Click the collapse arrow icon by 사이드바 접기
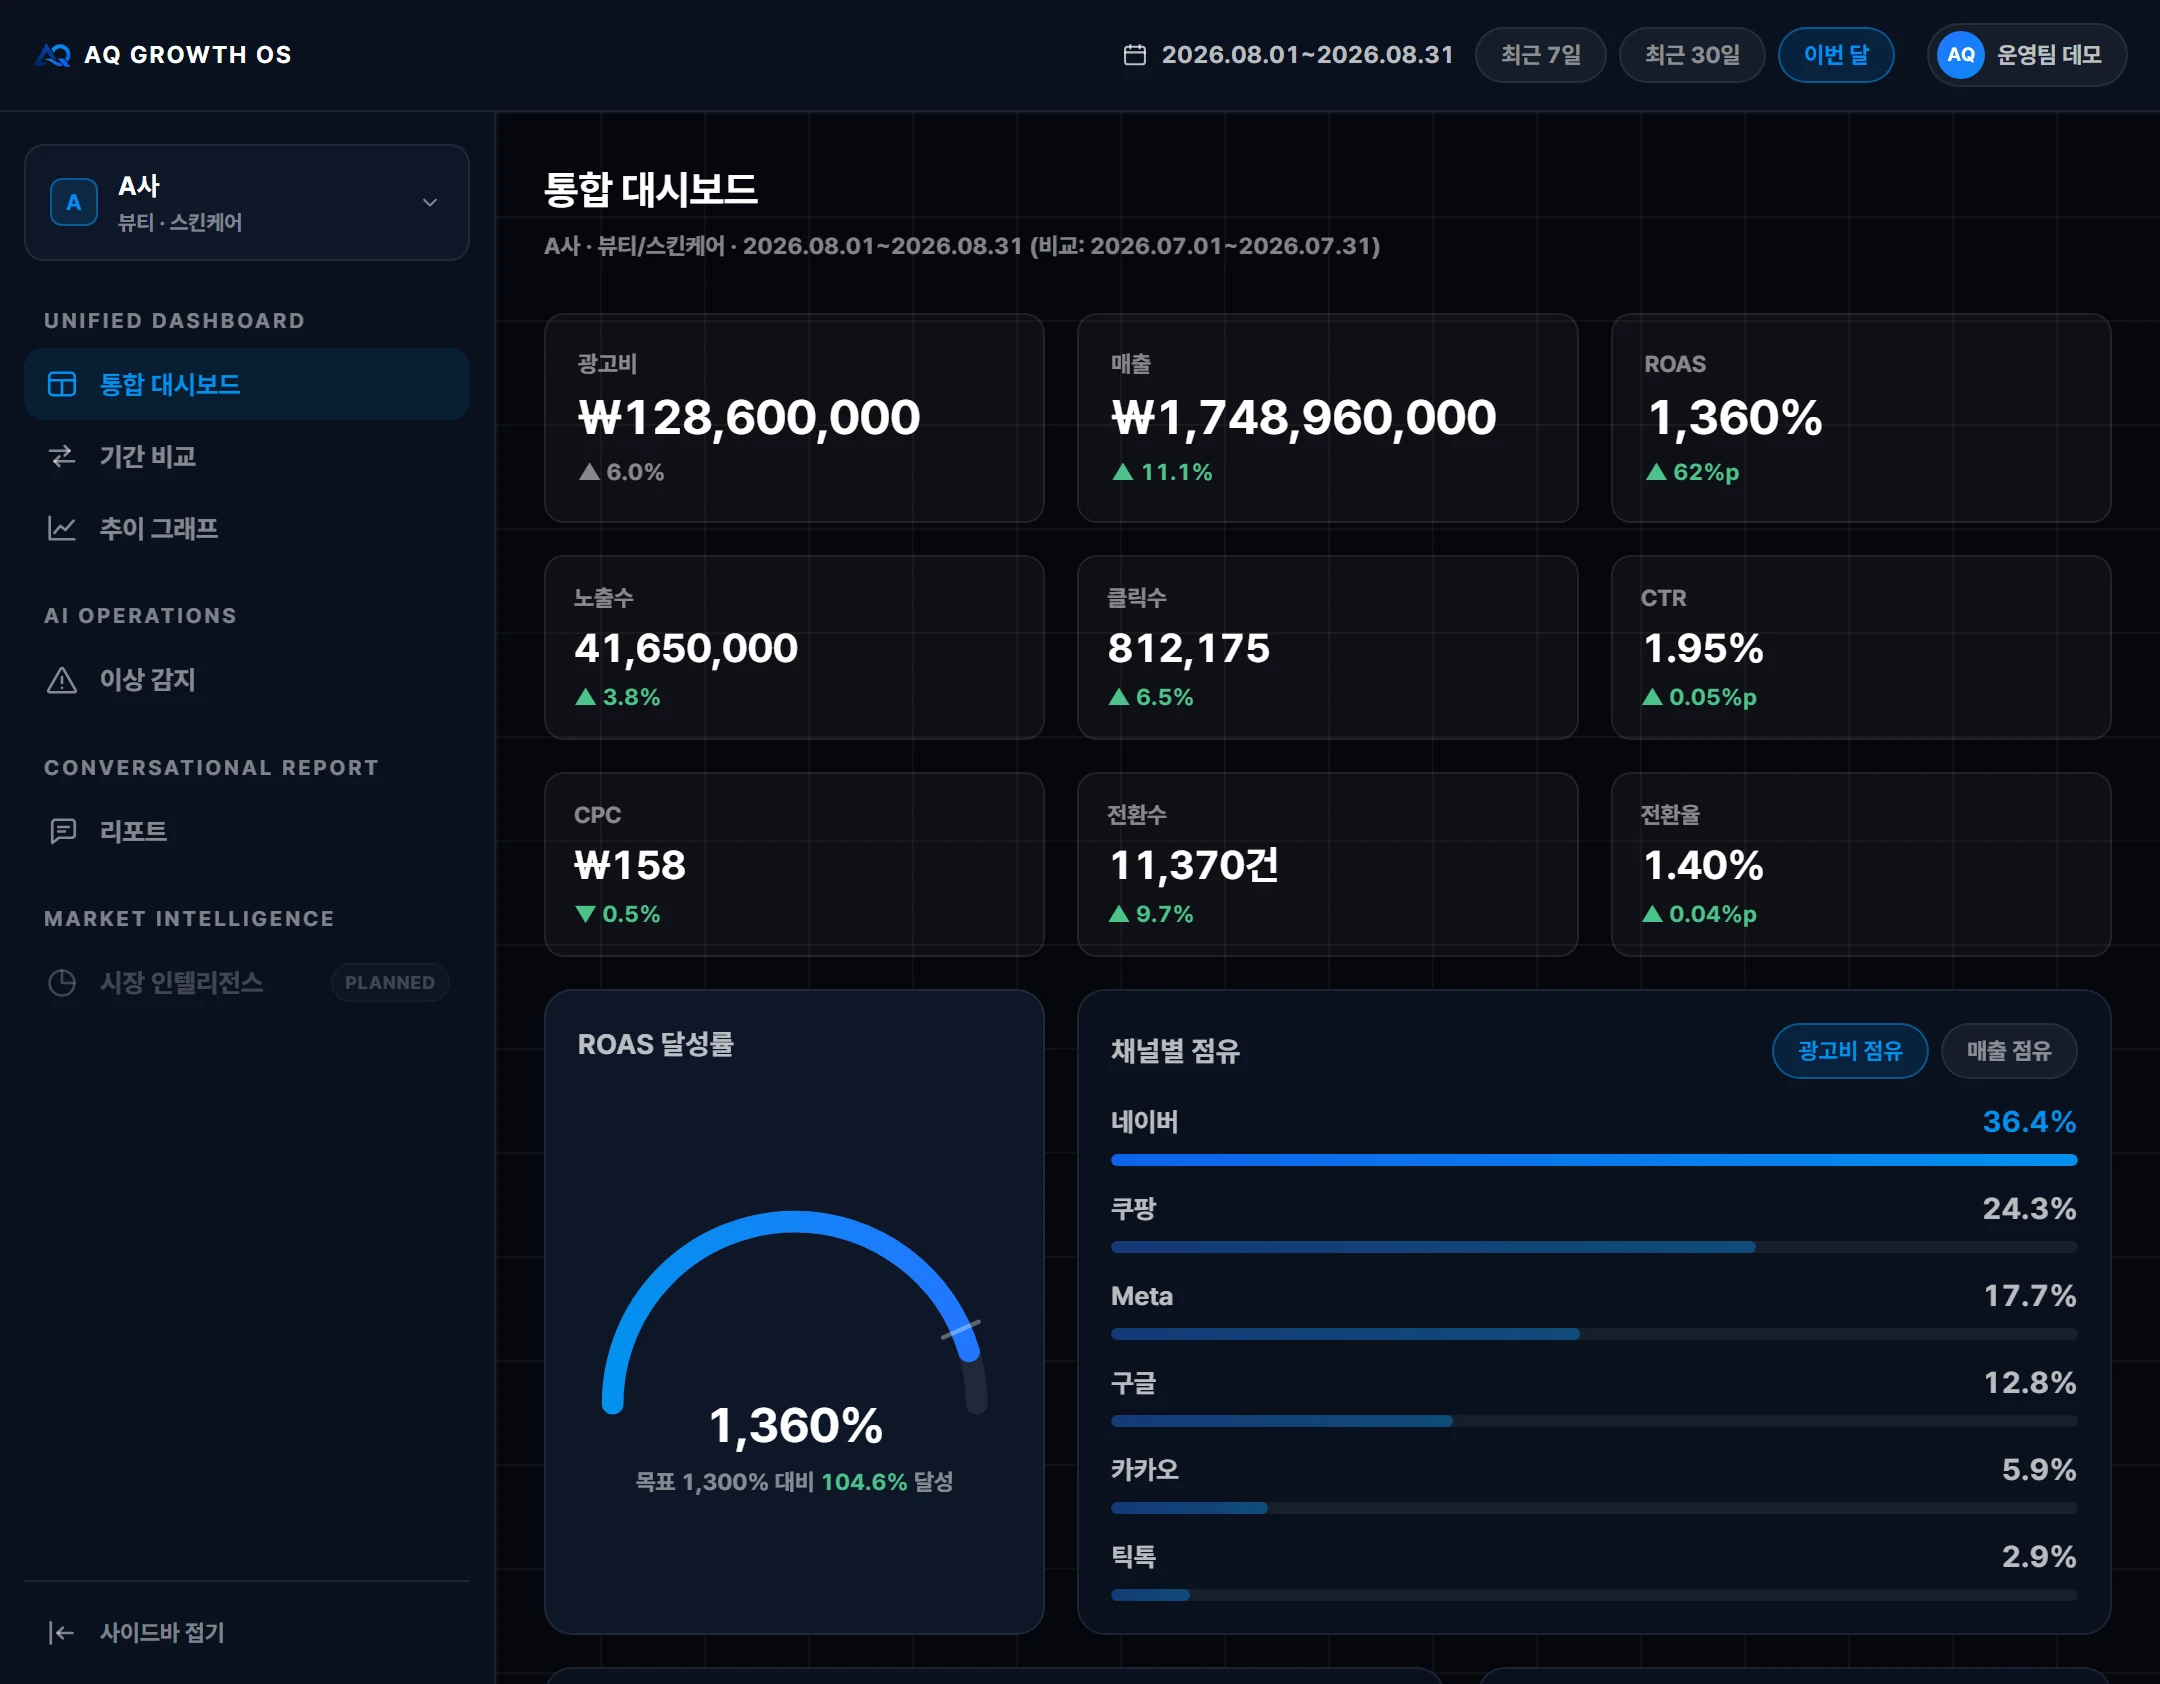Image resolution: width=2160 pixels, height=1684 pixels. pos(62,1633)
